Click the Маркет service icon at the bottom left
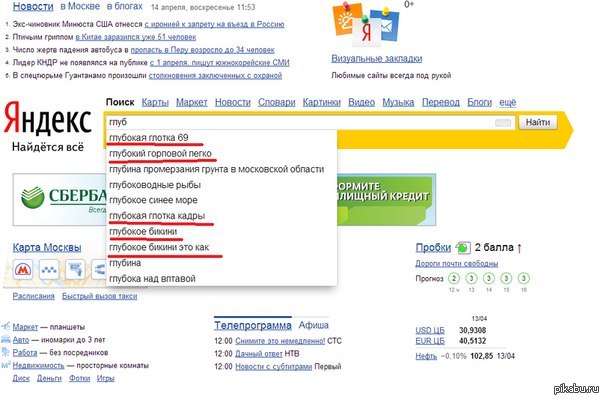 tap(5, 327)
